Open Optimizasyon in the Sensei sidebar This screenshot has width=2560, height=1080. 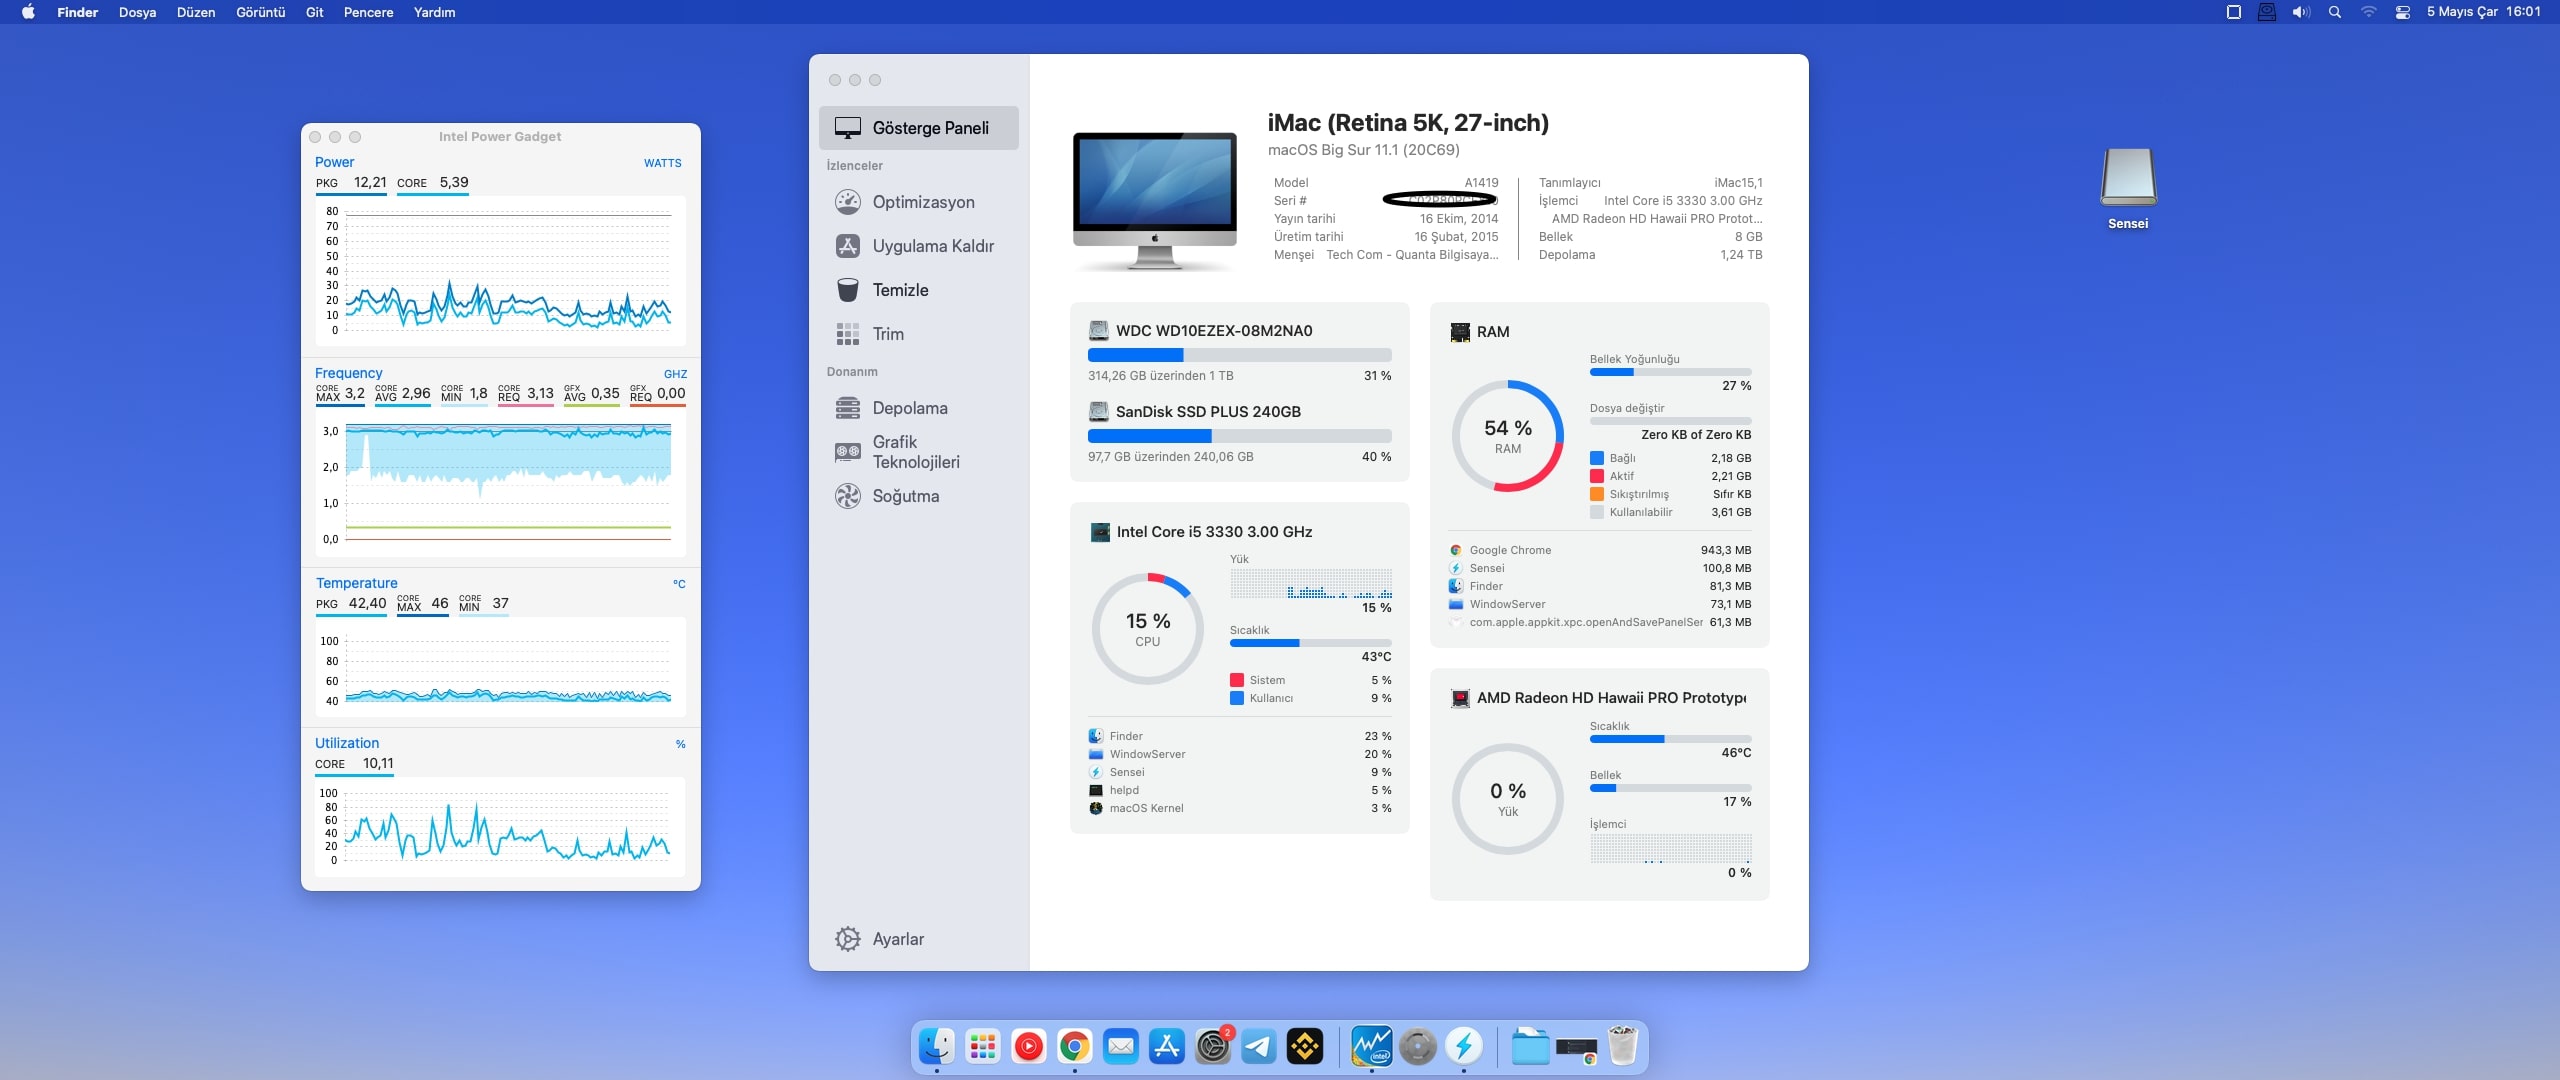922,202
